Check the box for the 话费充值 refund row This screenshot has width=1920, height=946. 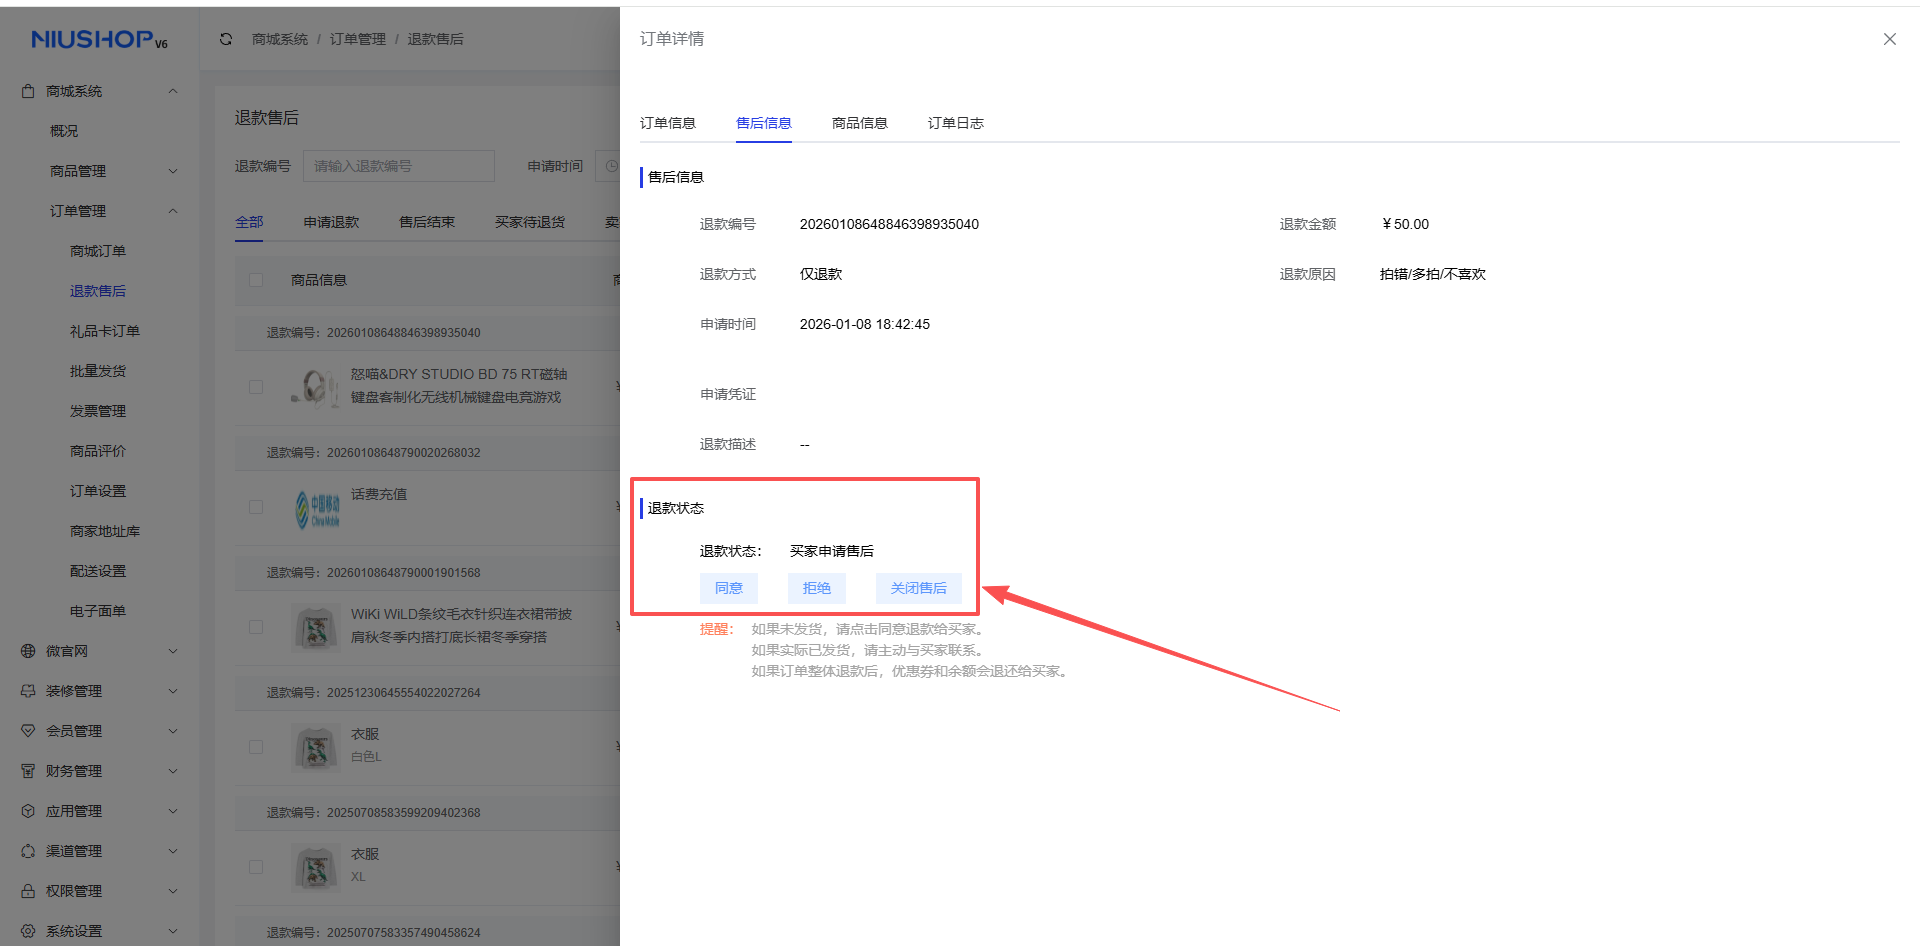[x=256, y=507]
